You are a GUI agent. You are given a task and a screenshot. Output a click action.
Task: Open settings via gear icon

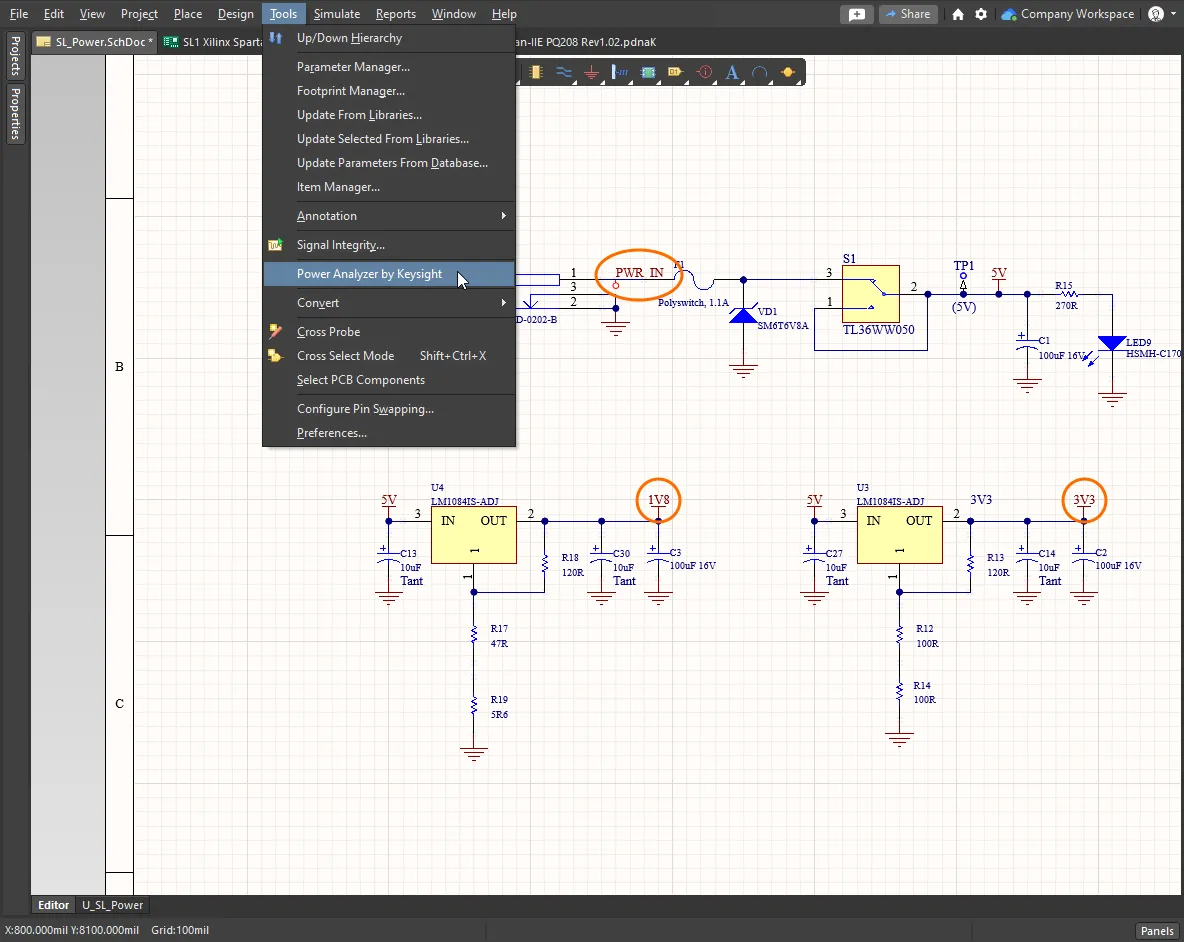(981, 14)
